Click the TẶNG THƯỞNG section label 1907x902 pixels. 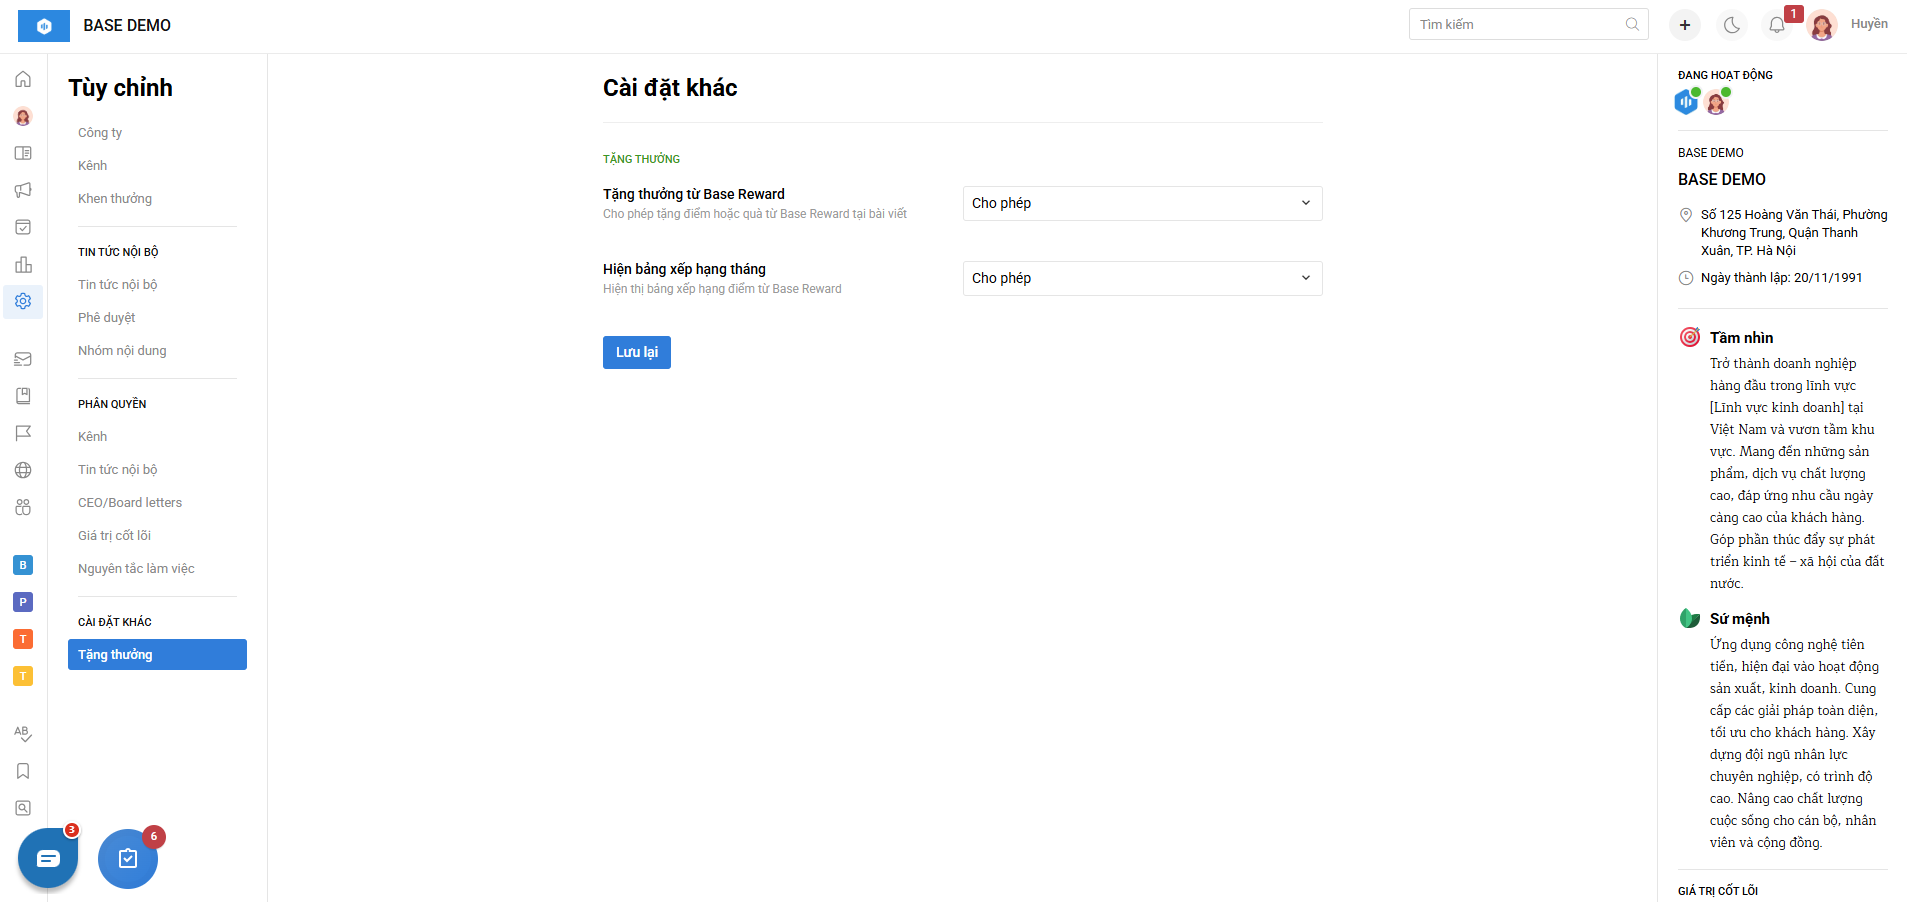point(641,159)
